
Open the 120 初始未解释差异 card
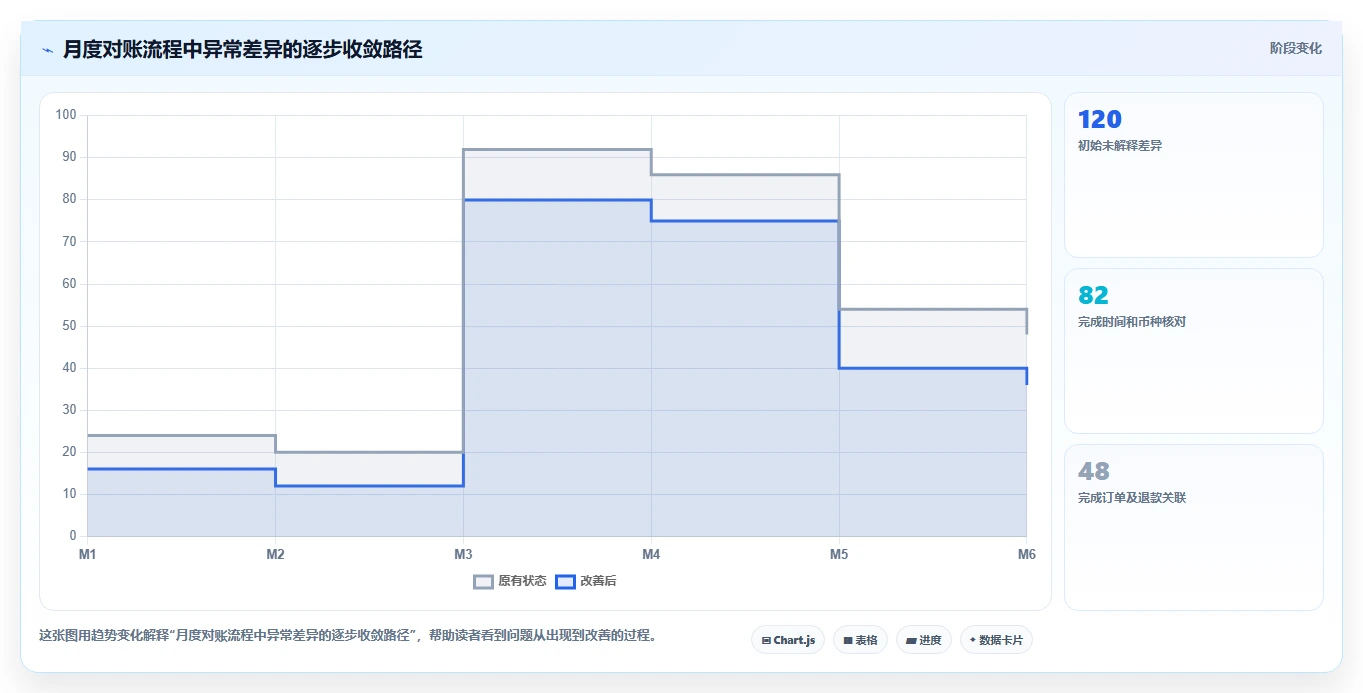(x=1193, y=175)
